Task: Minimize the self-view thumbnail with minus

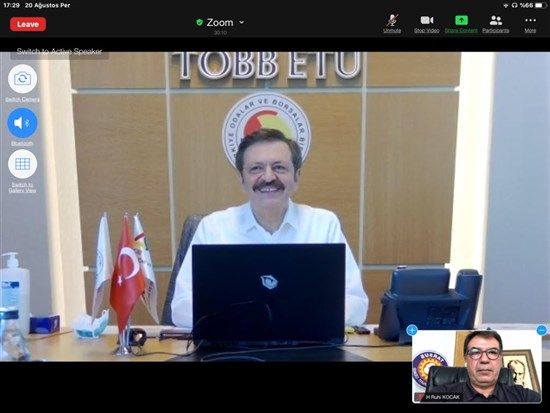Action: [542, 330]
